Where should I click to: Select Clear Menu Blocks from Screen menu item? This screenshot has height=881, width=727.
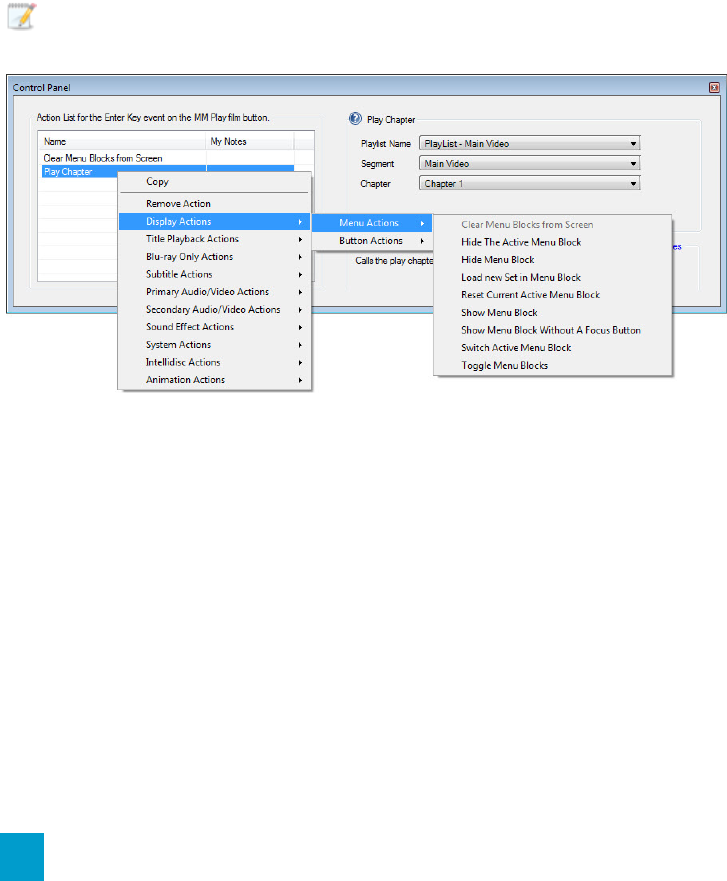(553, 225)
